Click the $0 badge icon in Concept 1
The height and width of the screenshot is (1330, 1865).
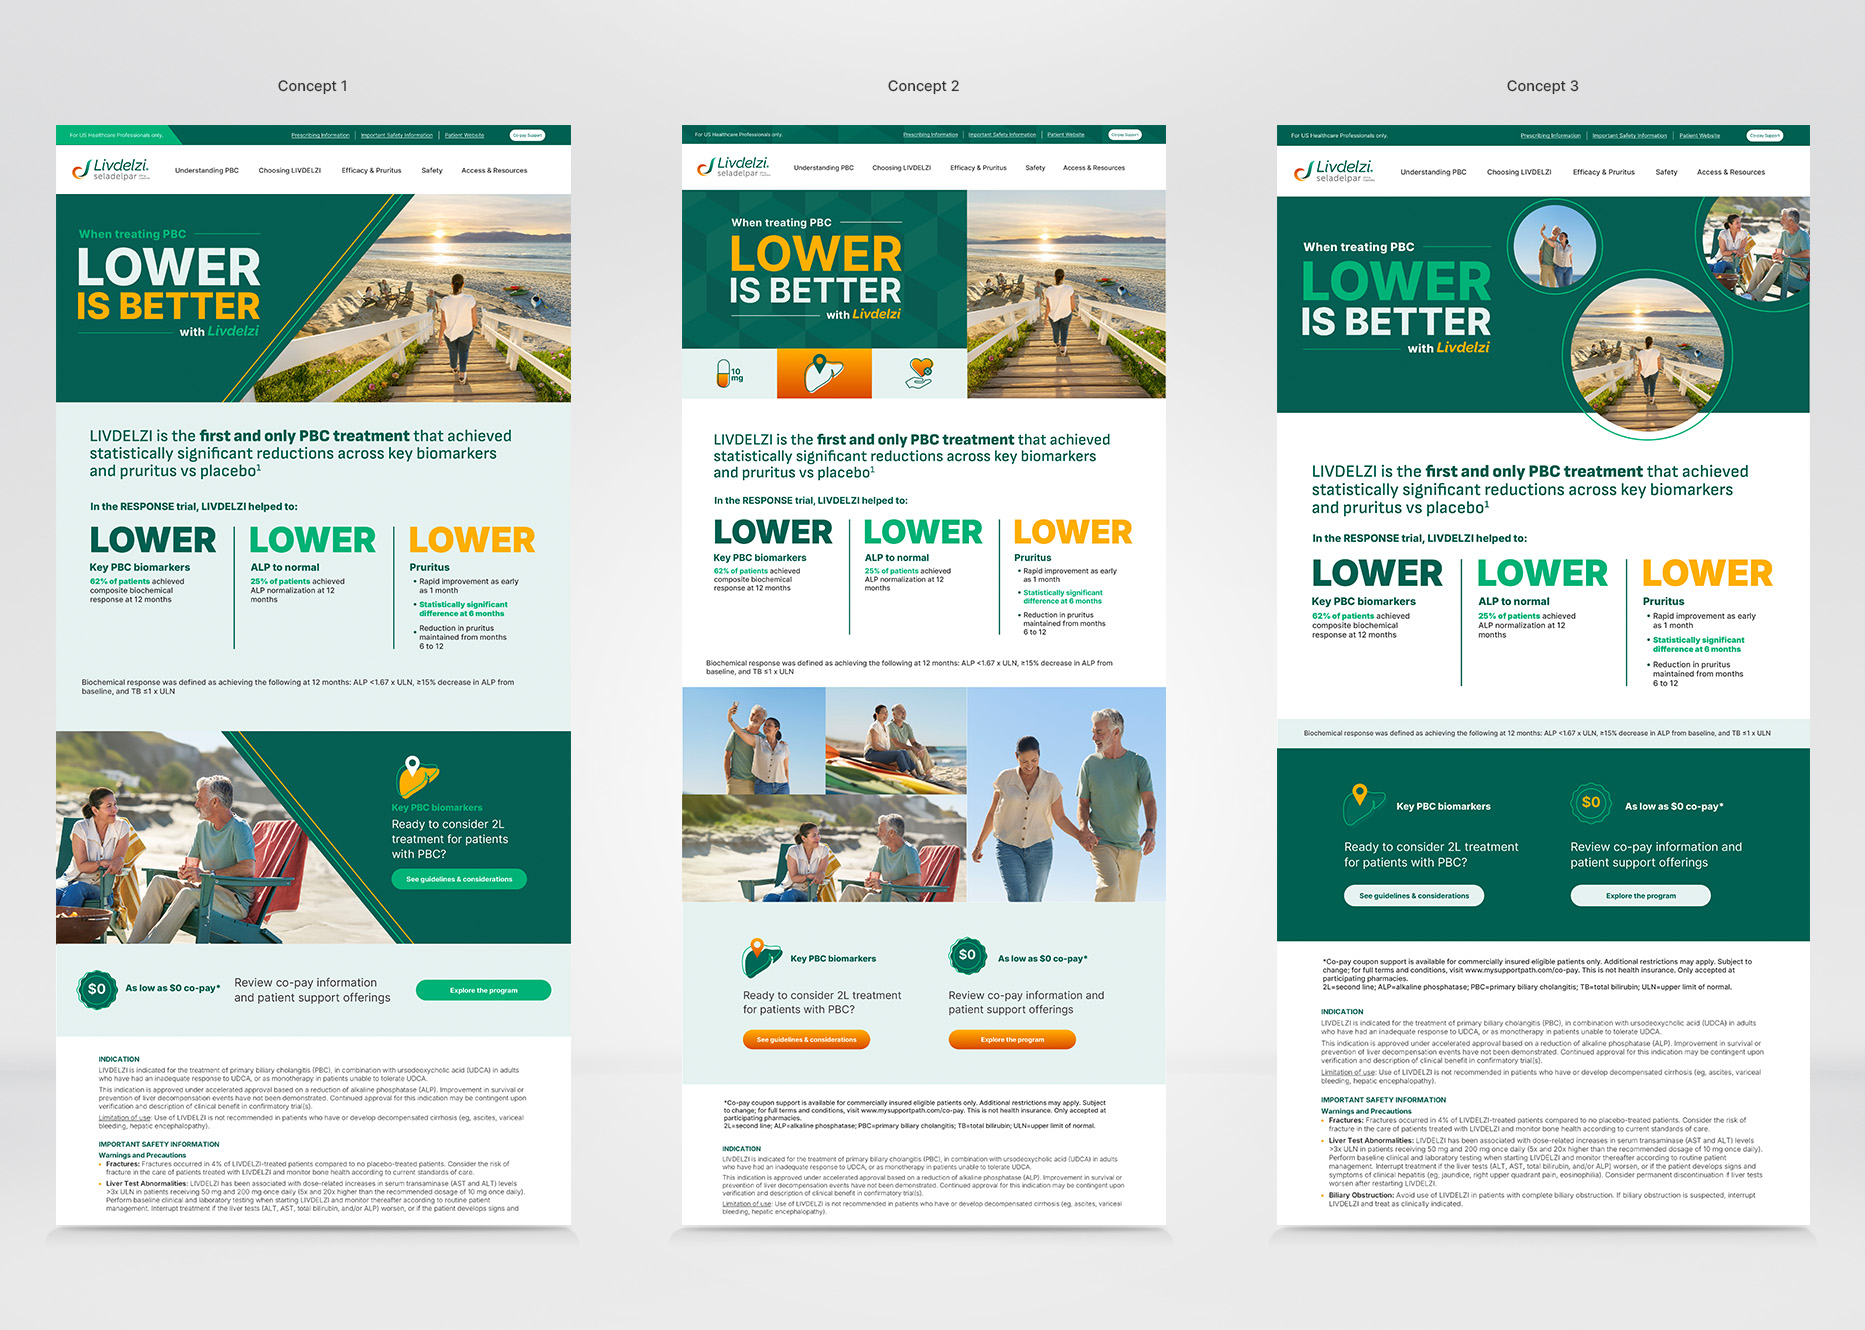97,989
